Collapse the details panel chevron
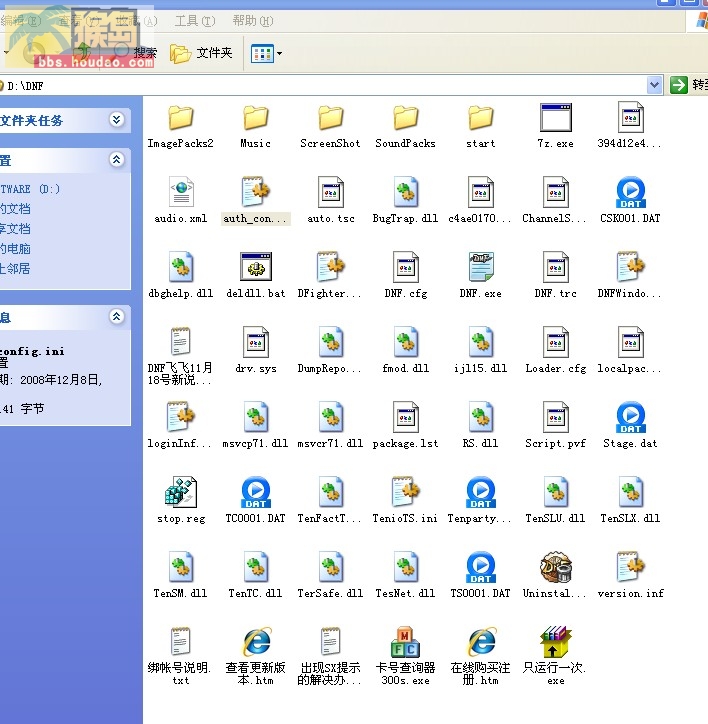Image resolution: width=708 pixels, height=724 pixels. click(116, 317)
